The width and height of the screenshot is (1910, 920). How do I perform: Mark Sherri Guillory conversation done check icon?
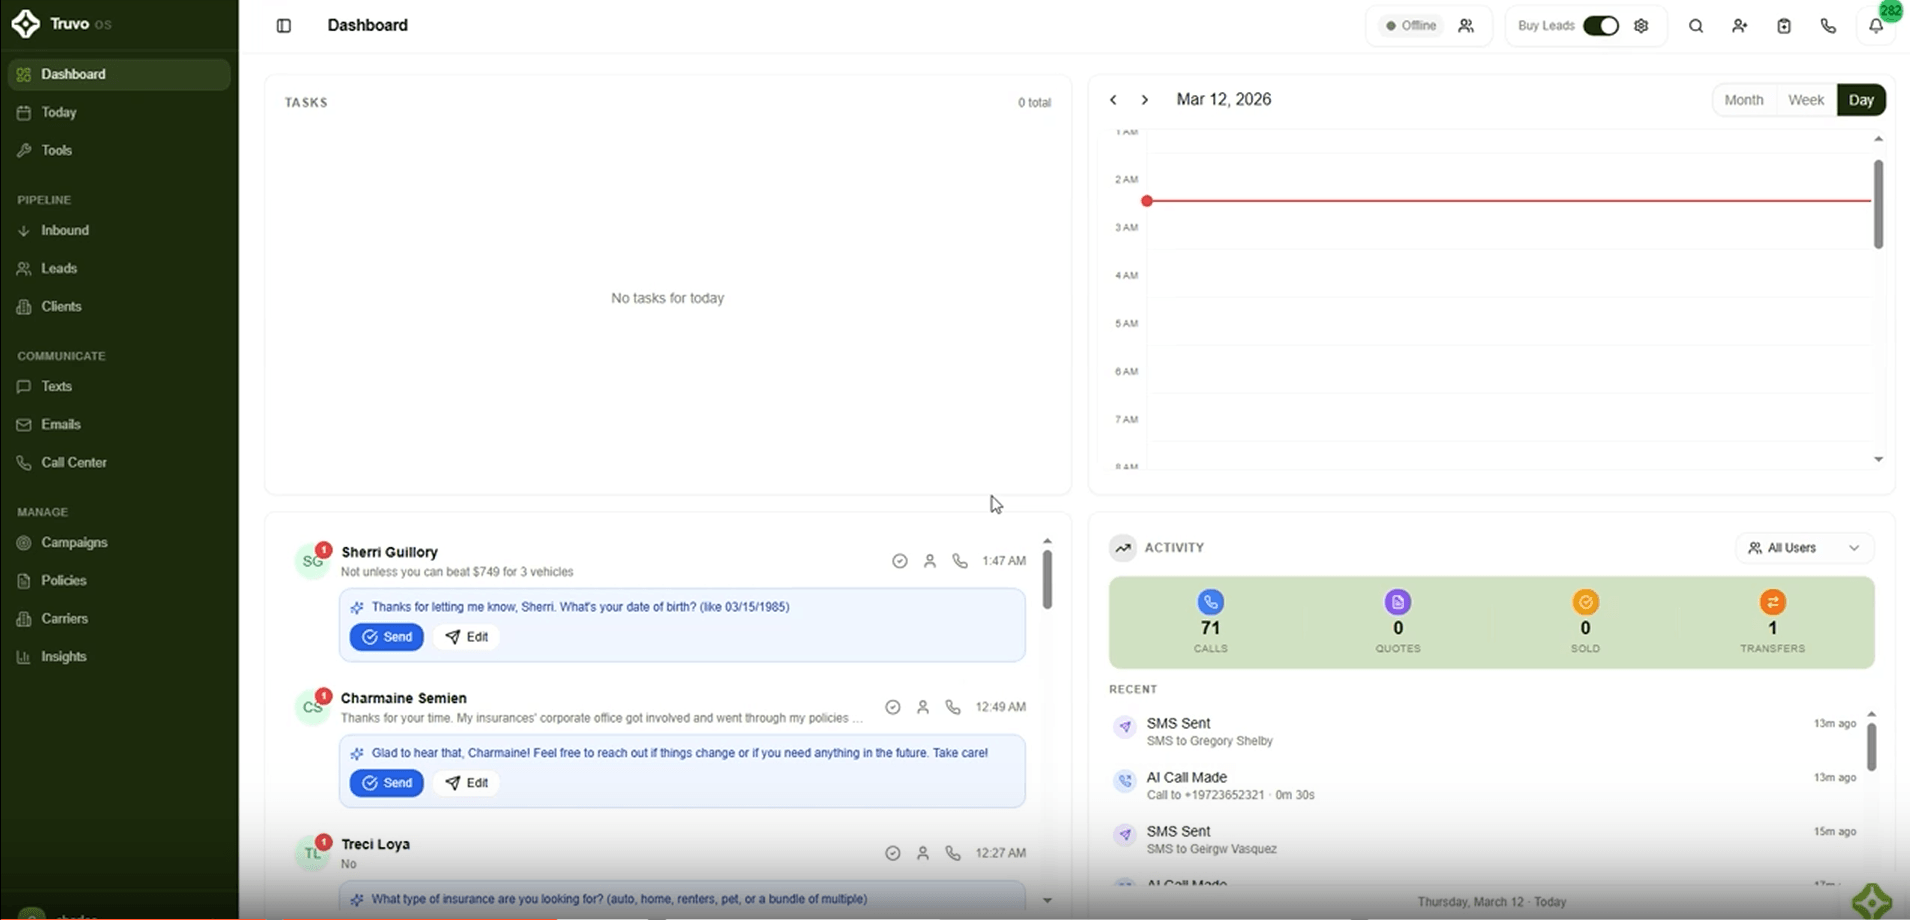click(900, 561)
